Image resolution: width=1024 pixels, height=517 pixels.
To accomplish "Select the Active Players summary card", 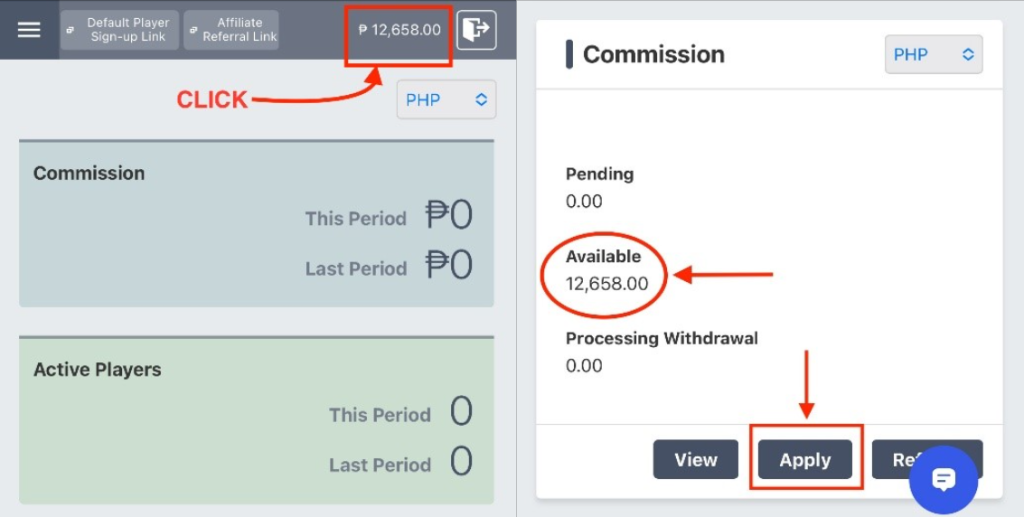I will pos(257,421).
